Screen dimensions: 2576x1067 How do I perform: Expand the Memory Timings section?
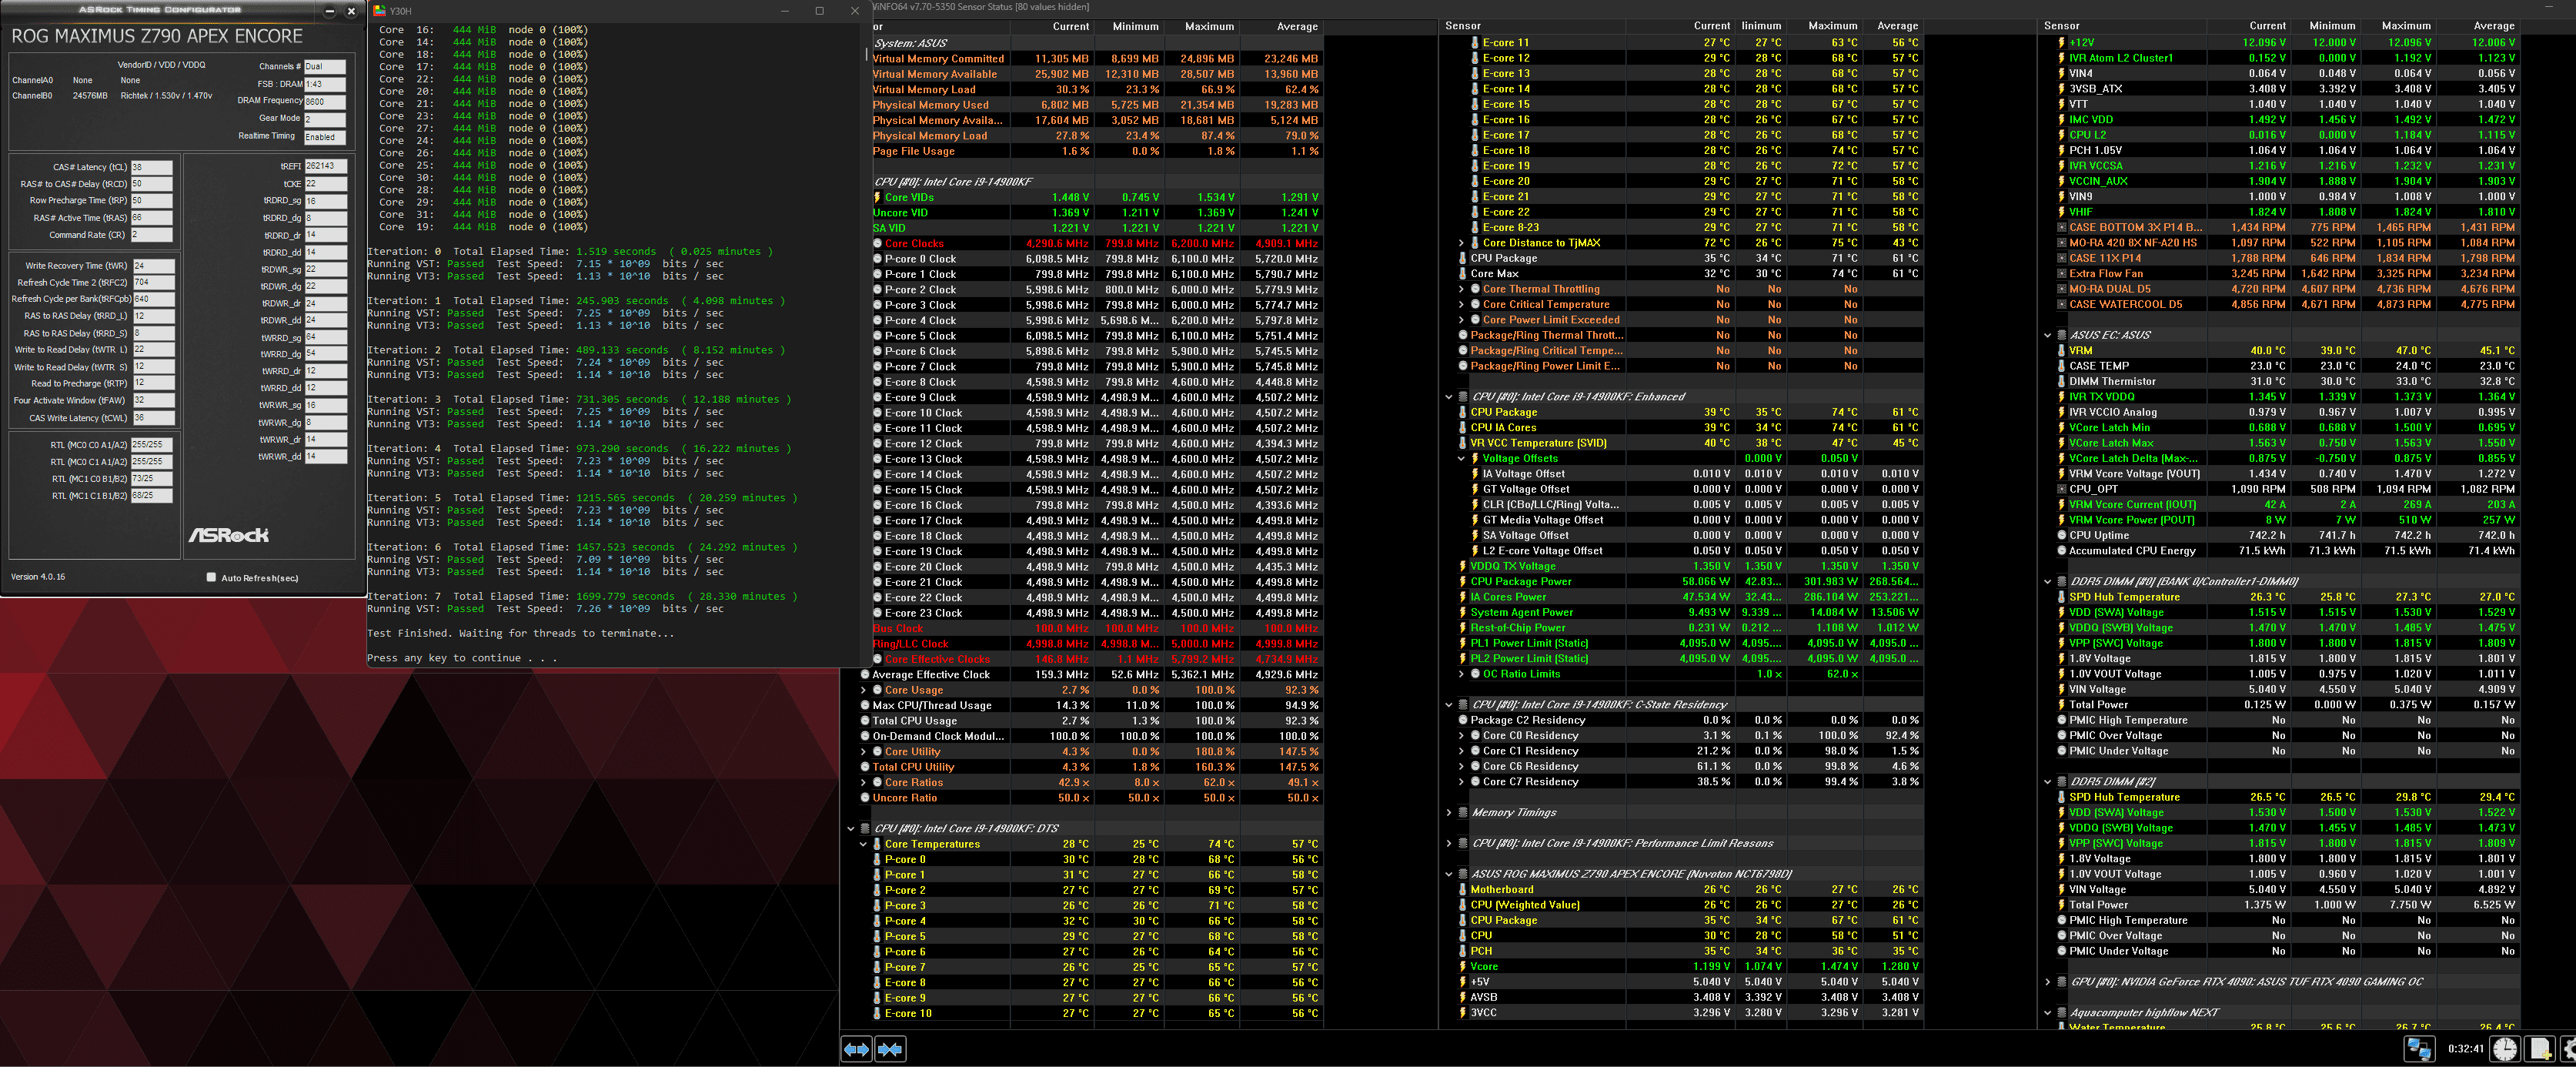coord(1449,813)
